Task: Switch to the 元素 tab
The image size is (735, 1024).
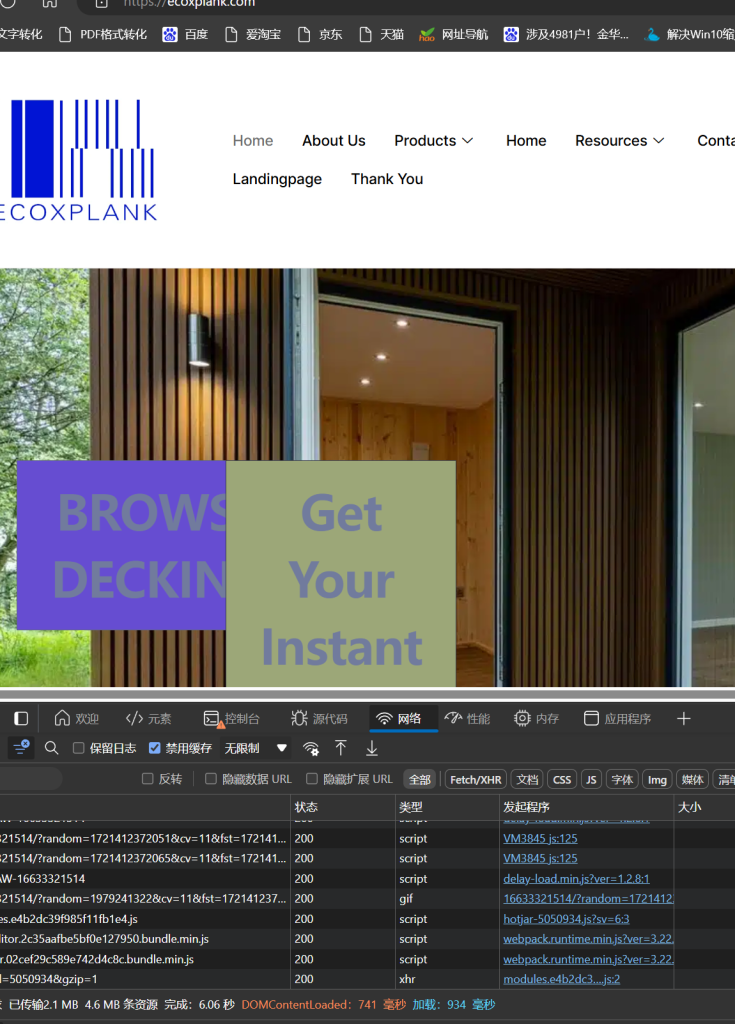Action: click(x=149, y=718)
